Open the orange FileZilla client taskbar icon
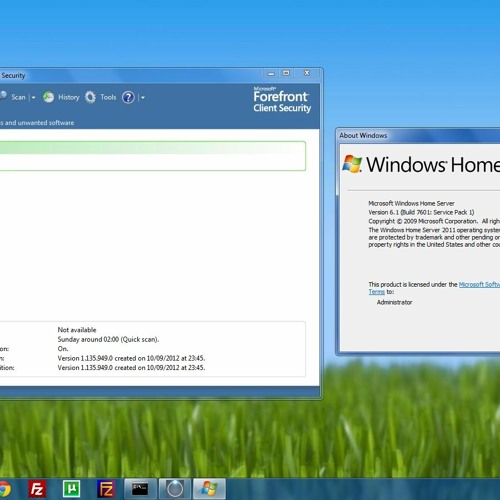The width and height of the screenshot is (500, 500). tap(106, 489)
